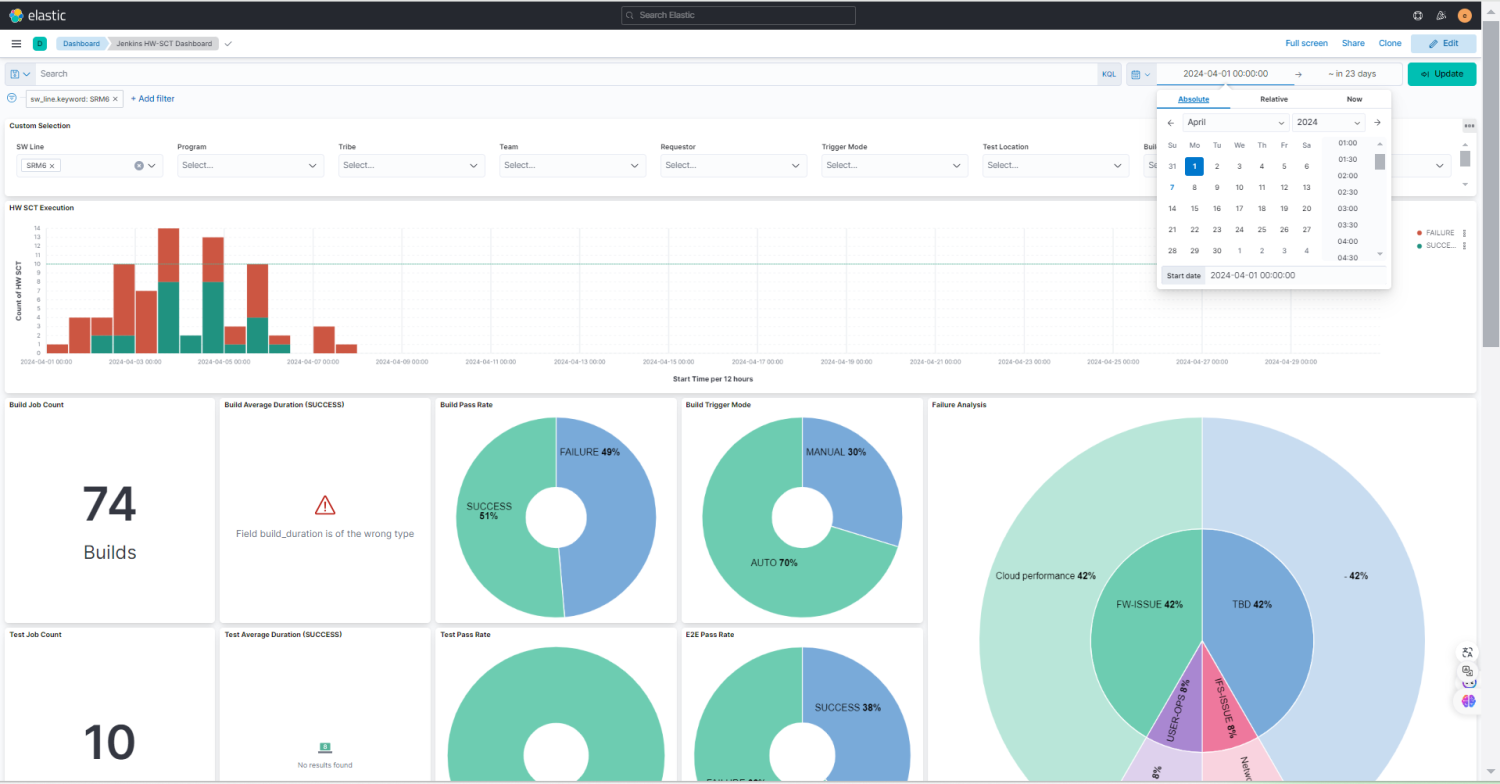Viewport: 1500px width, 784px height.
Task: Click the Edit button
Action: click(1443, 44)
